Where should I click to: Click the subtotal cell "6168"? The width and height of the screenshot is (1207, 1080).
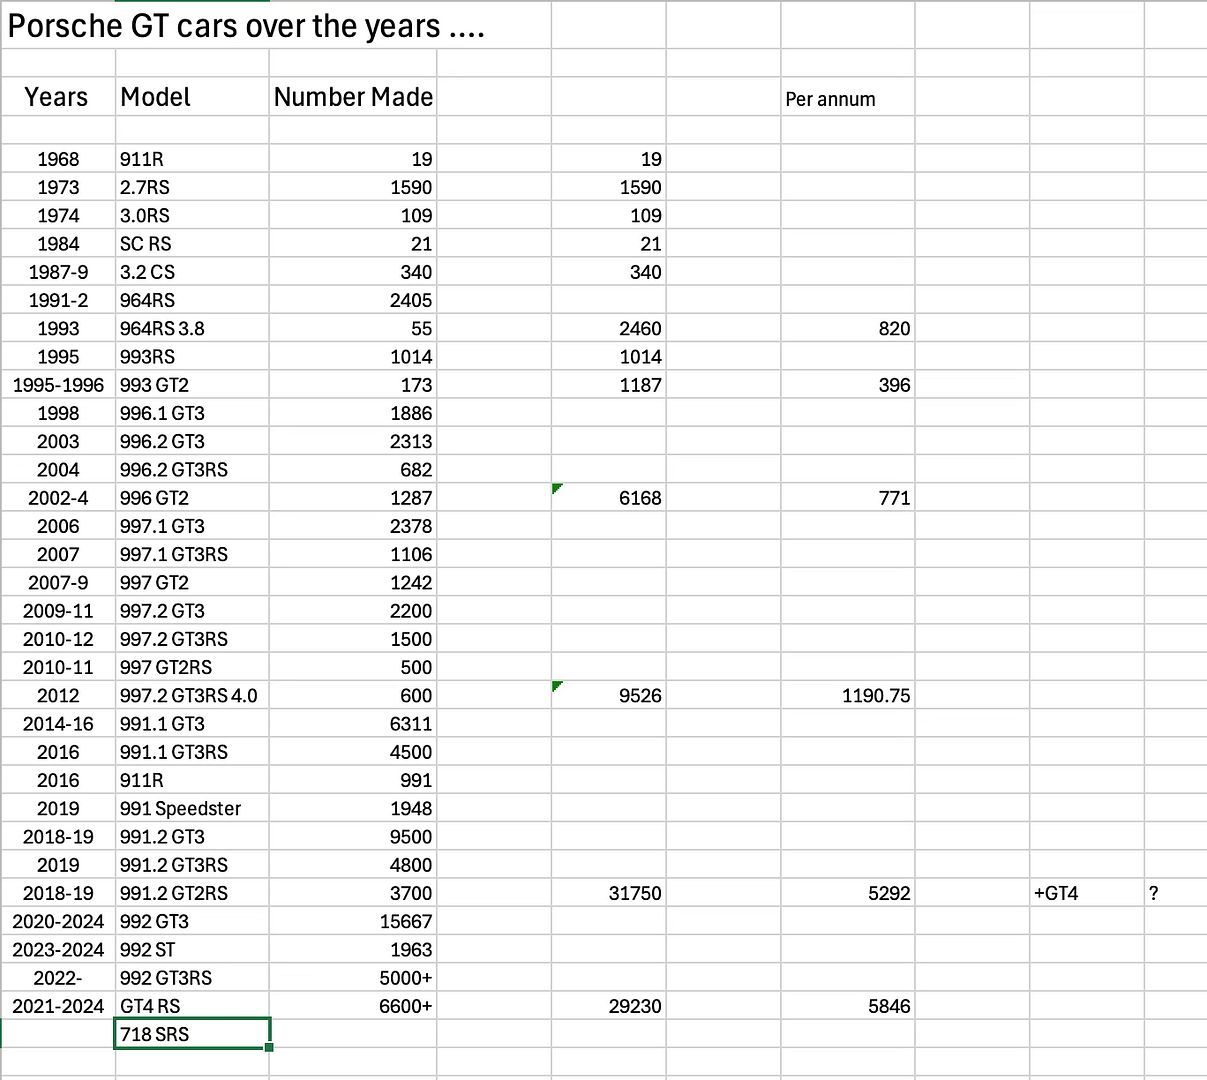tap(608, 498)
